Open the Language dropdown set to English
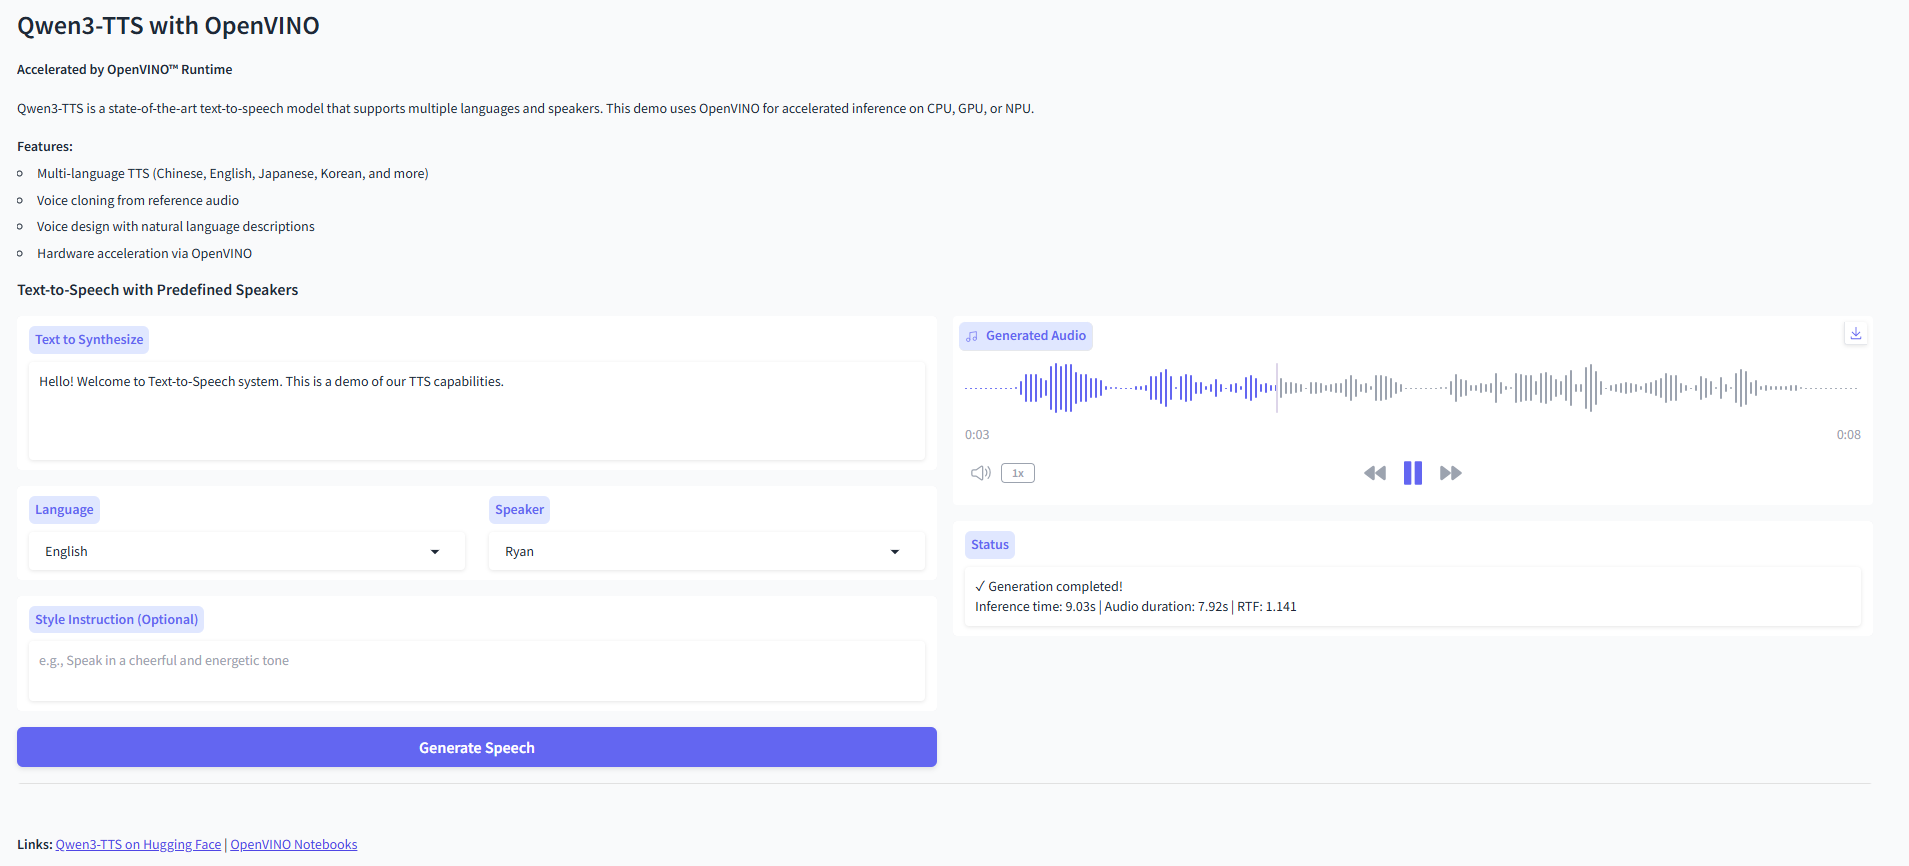 coord(247,552)
